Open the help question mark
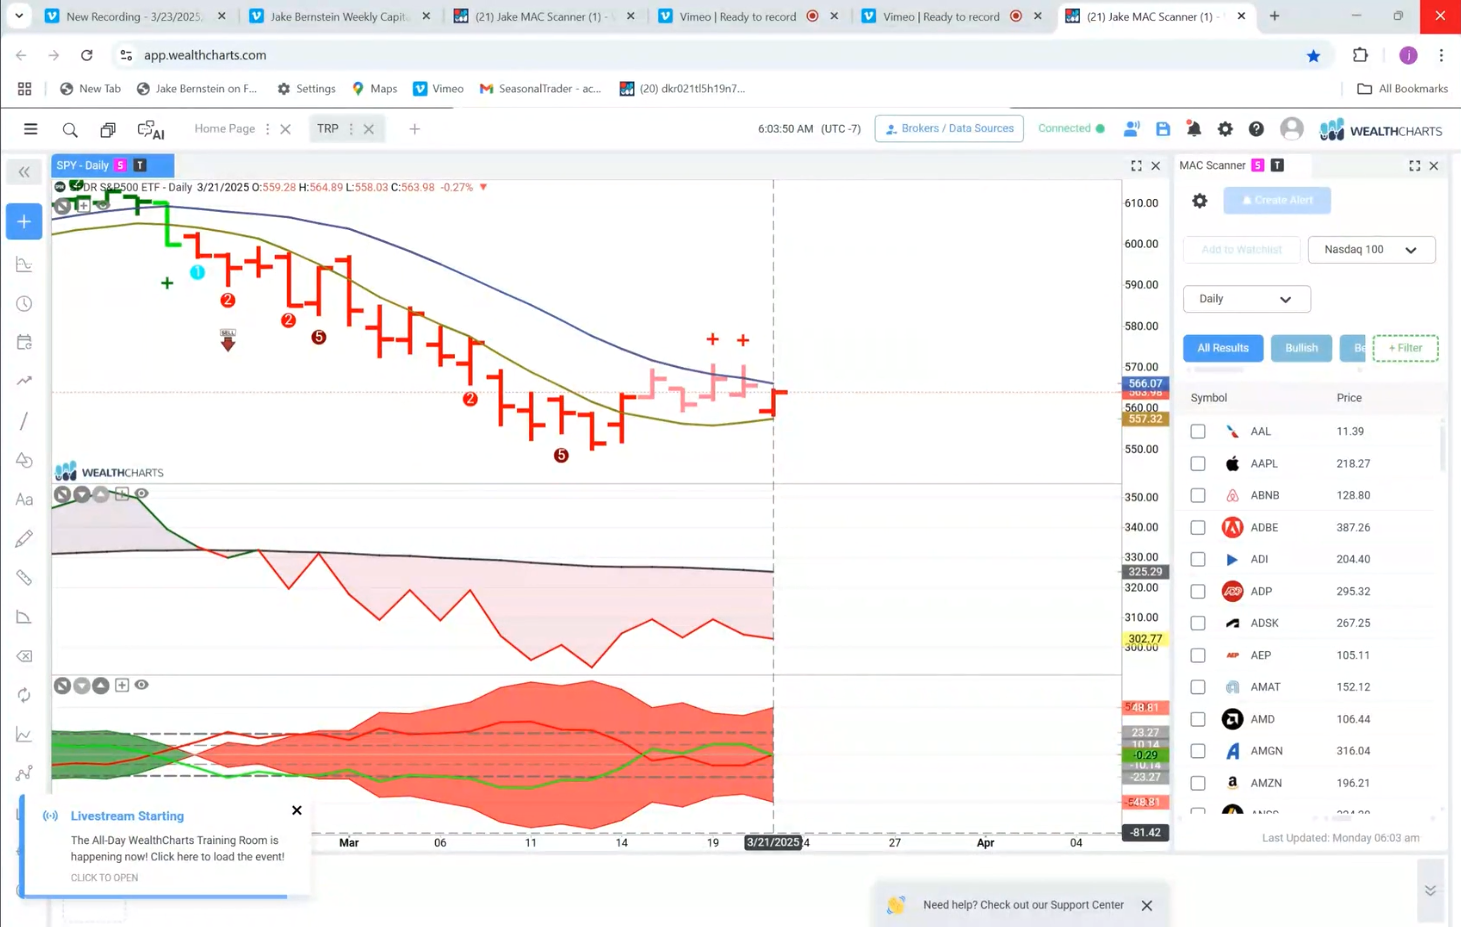 (1256, 129)
